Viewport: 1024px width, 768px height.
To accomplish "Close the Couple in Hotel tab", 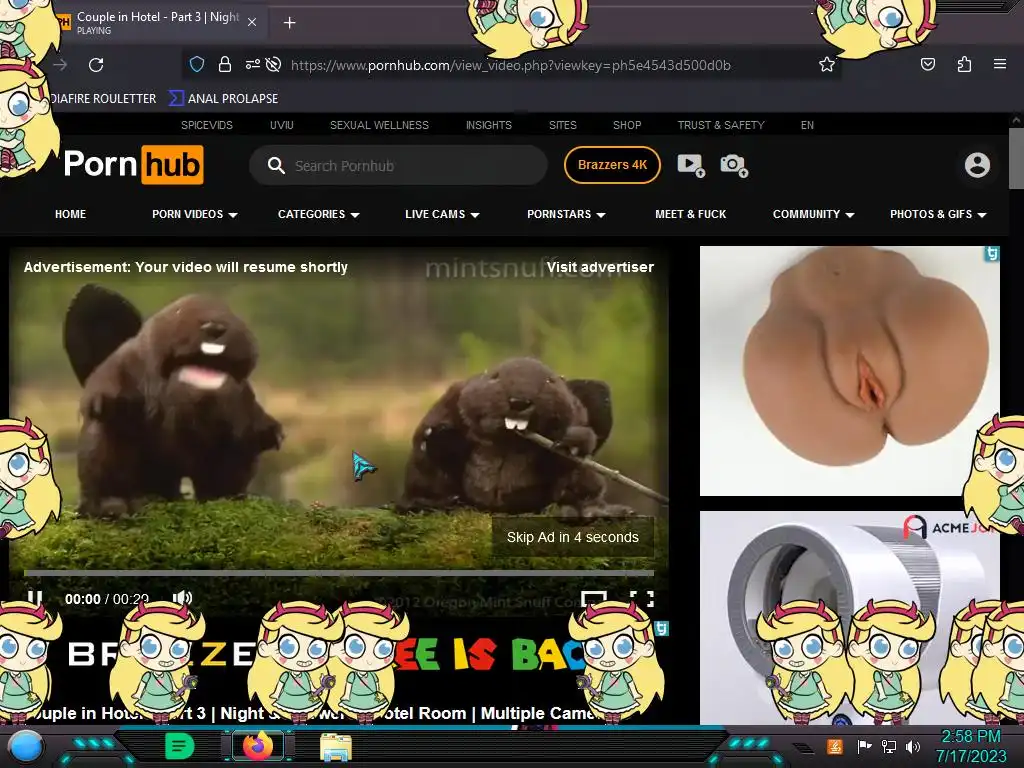I will click(252, 22).
